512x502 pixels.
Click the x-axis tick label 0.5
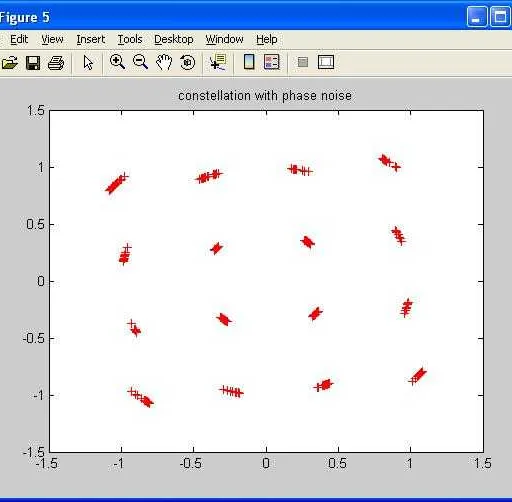point(337,463)
